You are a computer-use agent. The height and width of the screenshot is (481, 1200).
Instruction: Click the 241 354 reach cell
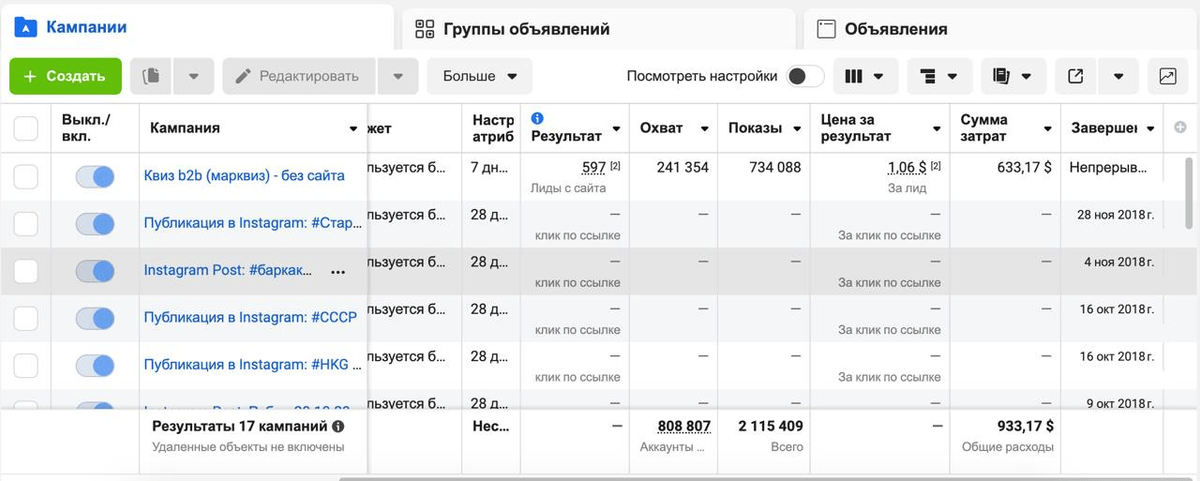(x=683, y=168)
